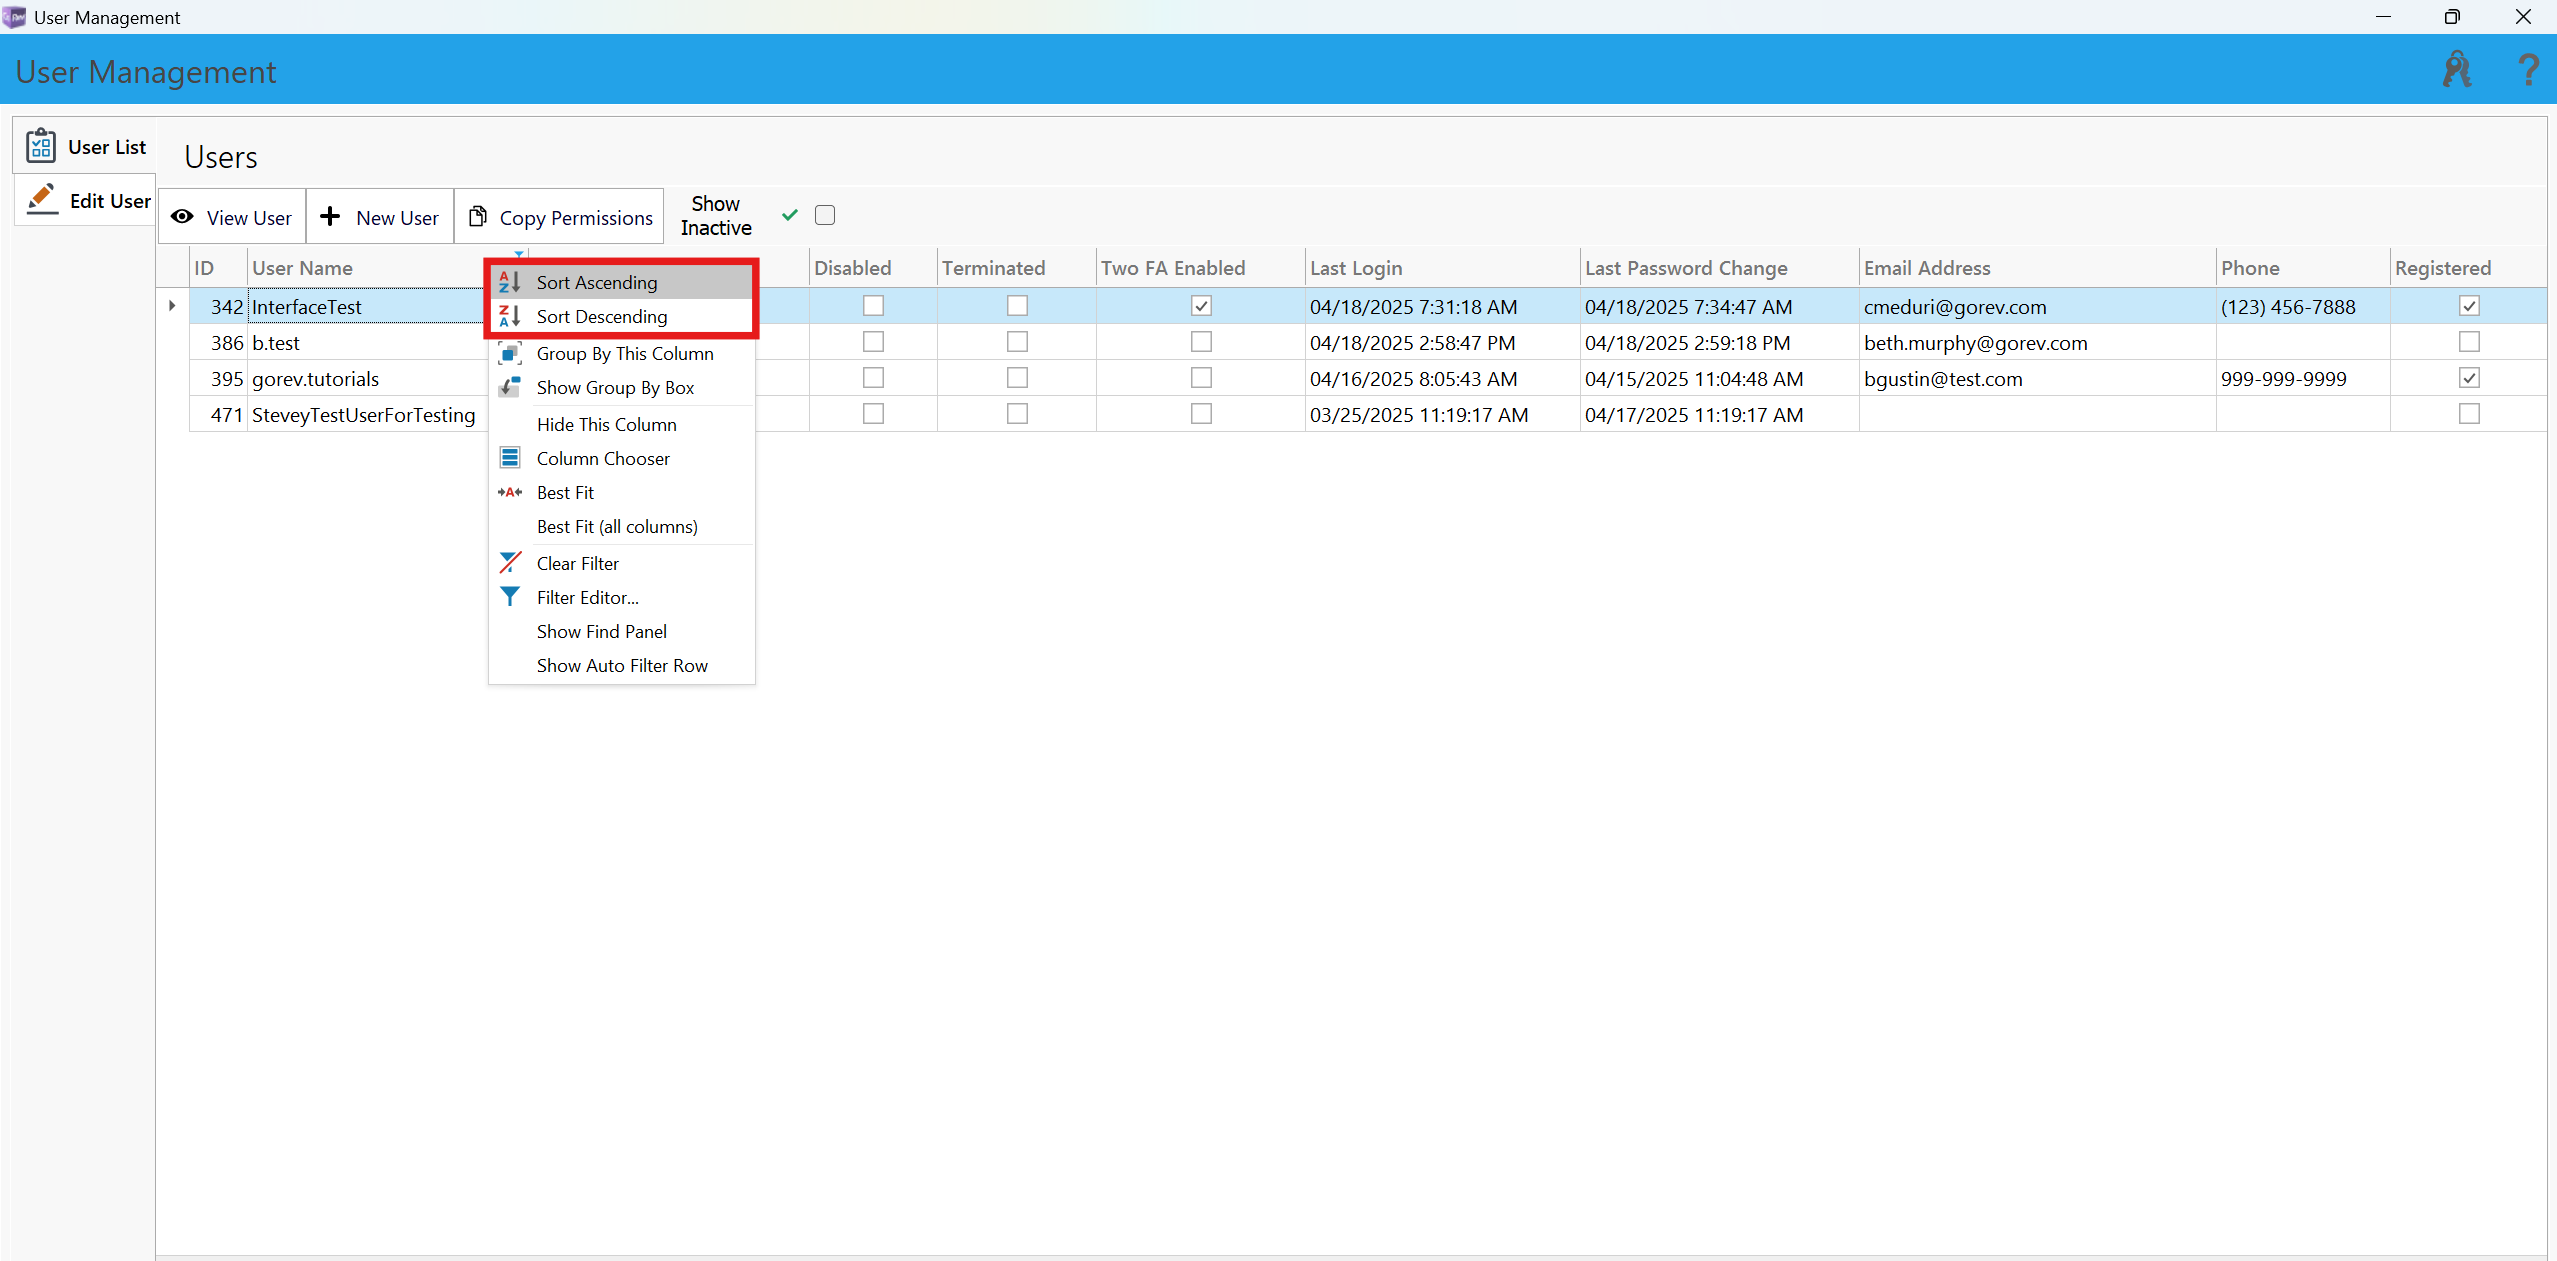2557x1261 pixels.
Task: Click the clipboard icon on User List
Action: pos(41,145)
